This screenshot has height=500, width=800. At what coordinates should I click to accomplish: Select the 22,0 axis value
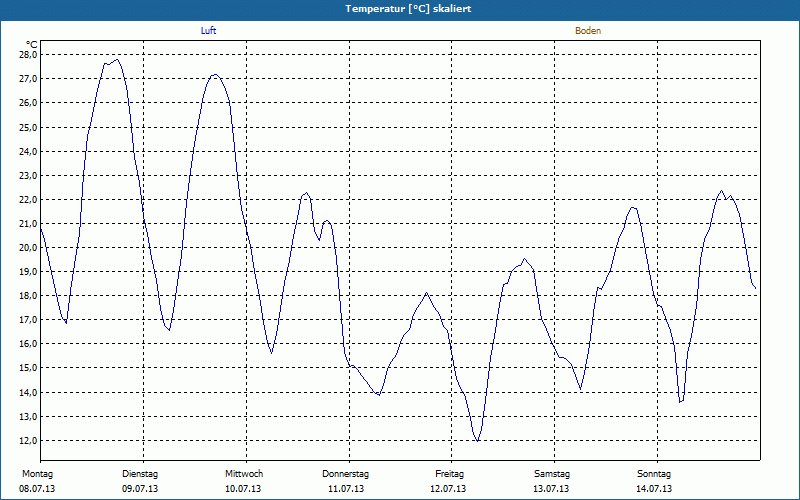point(28,199)
